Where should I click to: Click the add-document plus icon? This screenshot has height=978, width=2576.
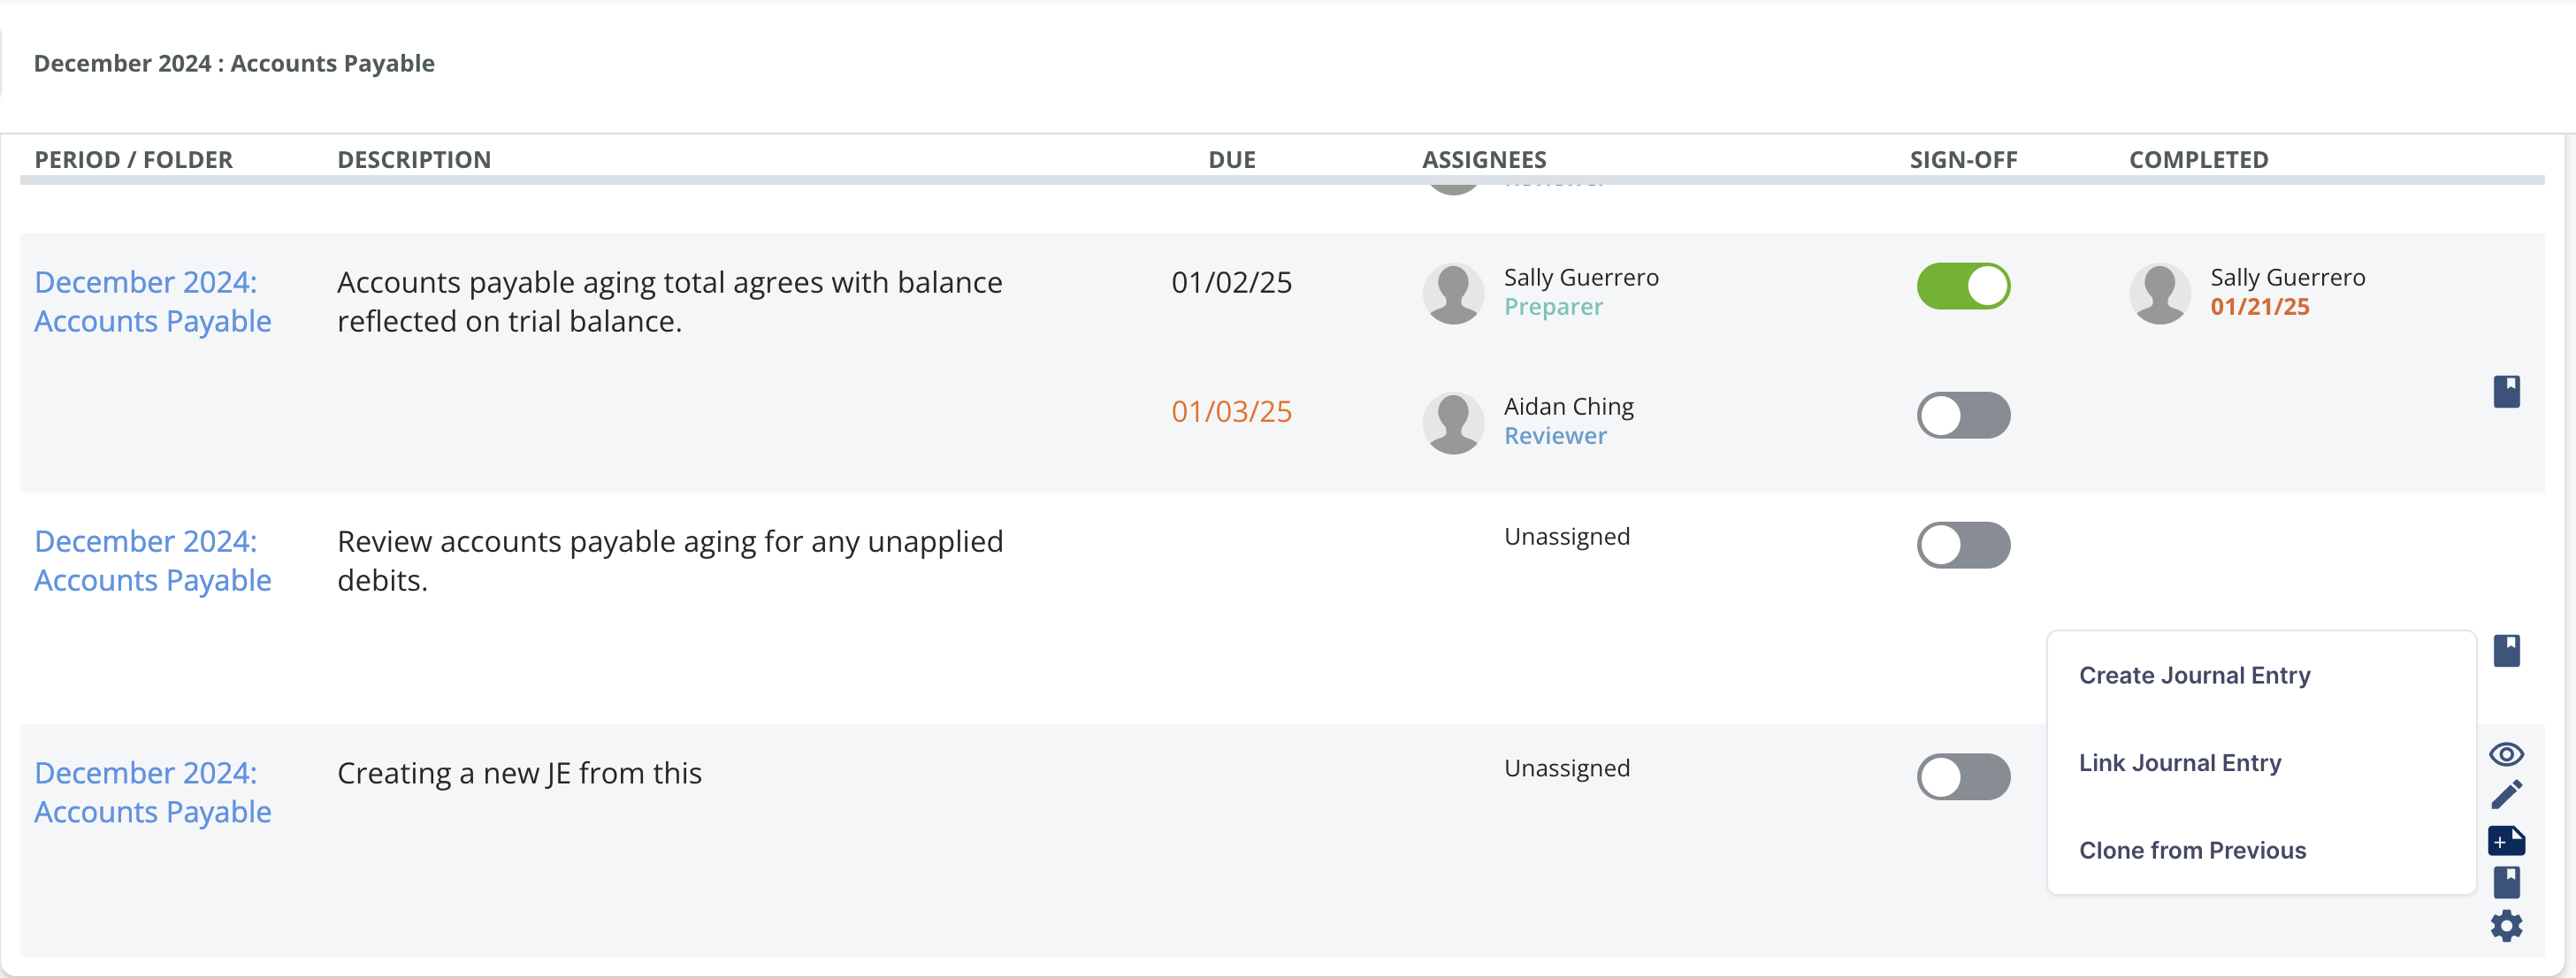pyautogui.click(x=2506, y=841)
